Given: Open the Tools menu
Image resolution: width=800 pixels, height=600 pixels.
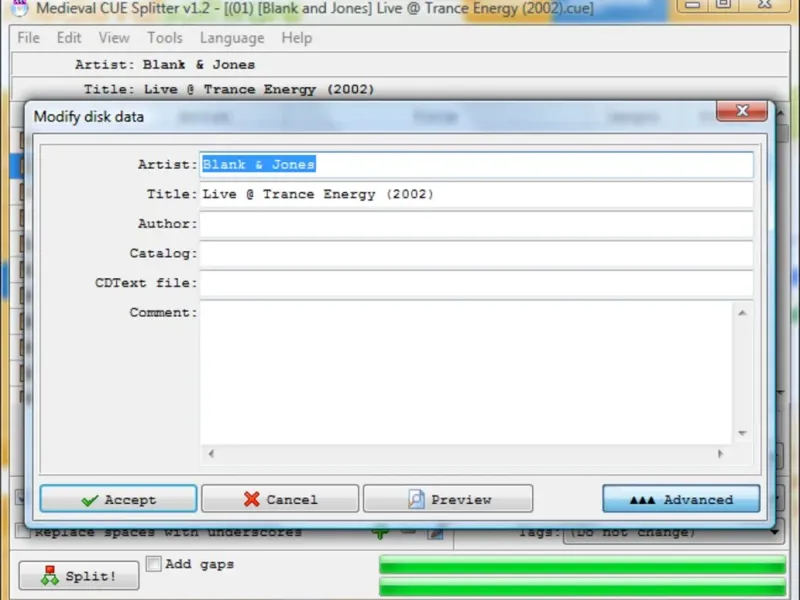Looking at the screenshot, I should tap(165, 38).
